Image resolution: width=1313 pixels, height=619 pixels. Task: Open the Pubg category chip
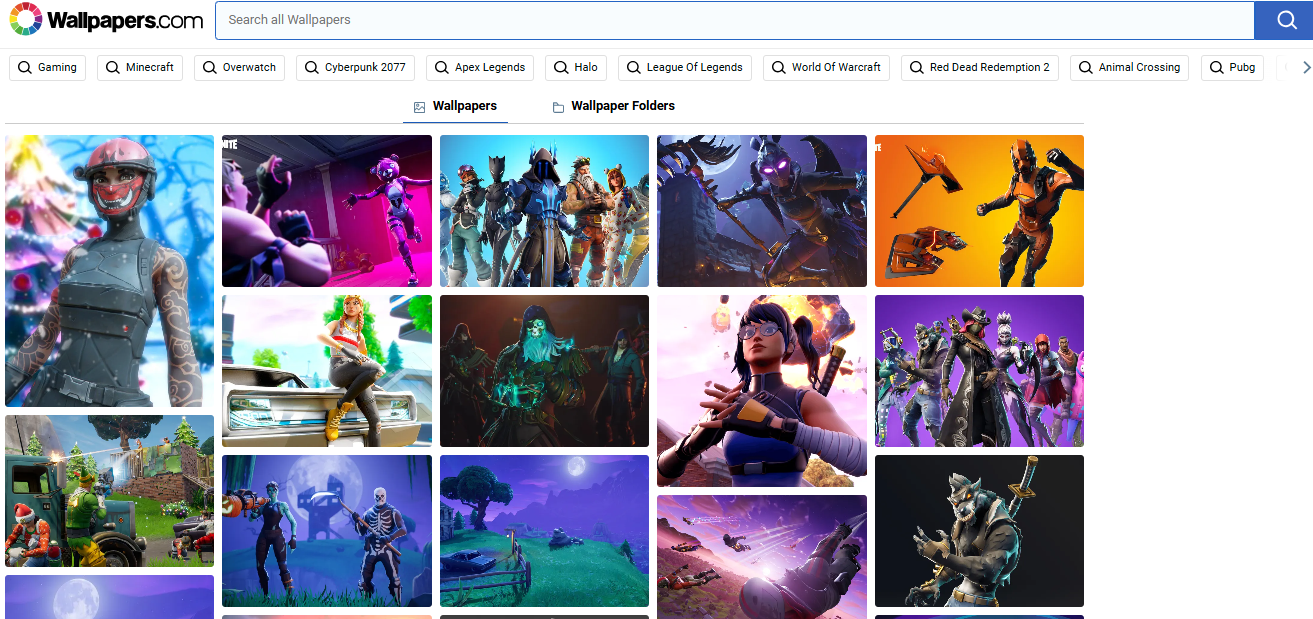(1232, 68)
